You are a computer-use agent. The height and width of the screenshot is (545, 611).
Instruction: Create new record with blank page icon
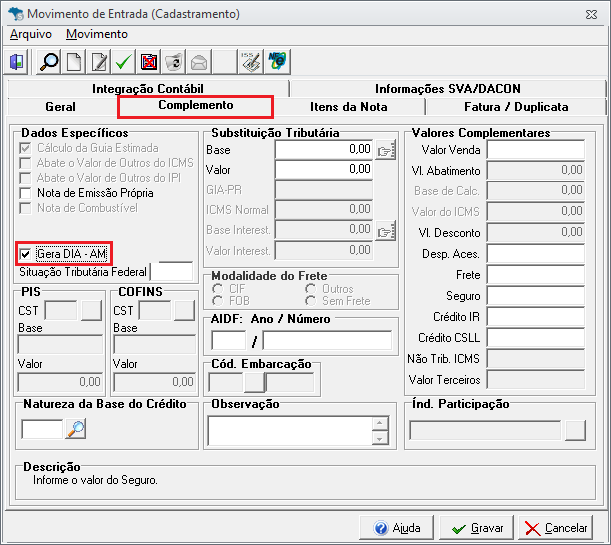coord(74,62)
